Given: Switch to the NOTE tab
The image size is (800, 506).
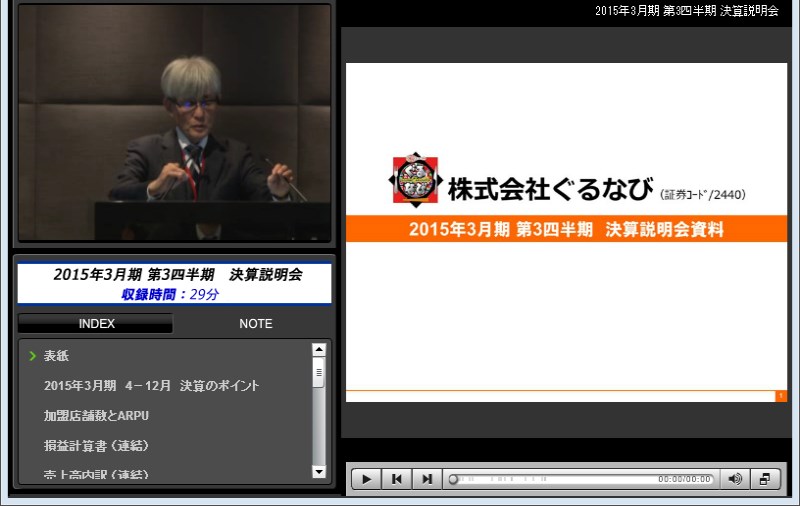Looking at the screenshot, I should pos(256,323).
